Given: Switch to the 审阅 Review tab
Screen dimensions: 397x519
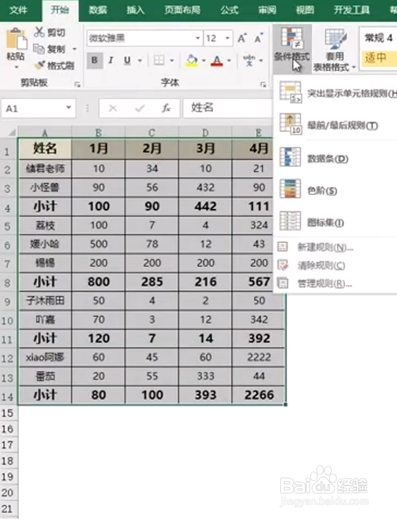Looking at the screenshot, I should coord(267,10).
